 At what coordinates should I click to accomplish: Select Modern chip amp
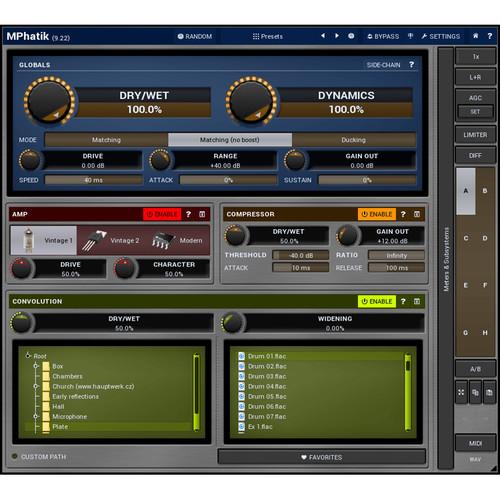[177, 240]
